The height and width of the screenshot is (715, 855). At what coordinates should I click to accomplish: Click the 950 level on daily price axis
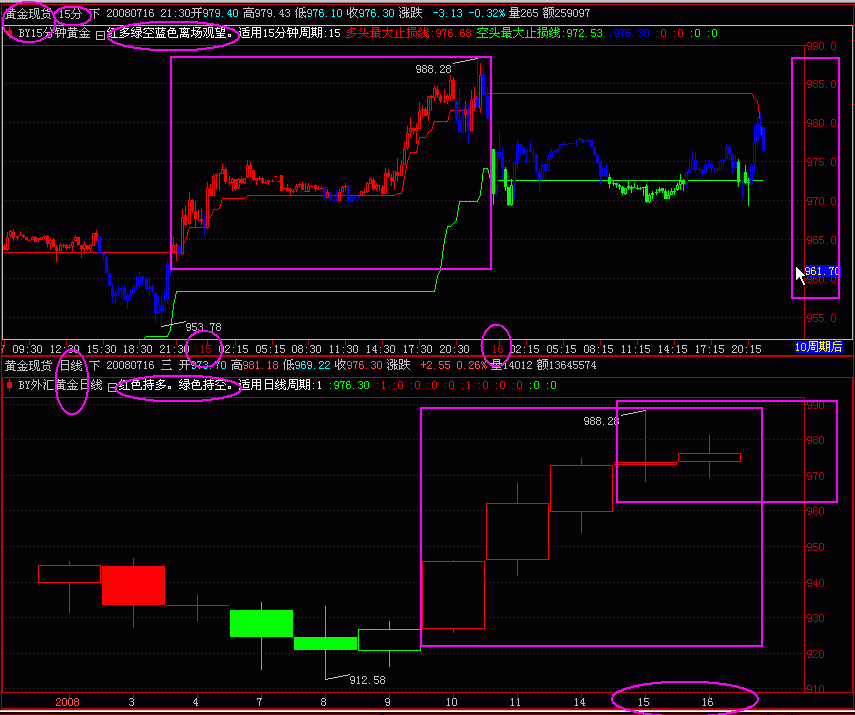point(816,547)
